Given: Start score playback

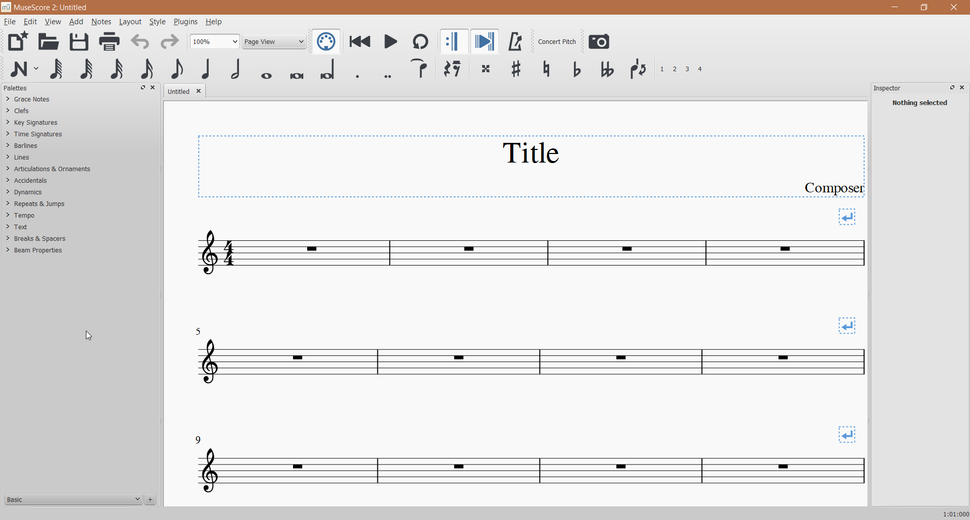Looking at the screenshot, I should coord(390,41).
